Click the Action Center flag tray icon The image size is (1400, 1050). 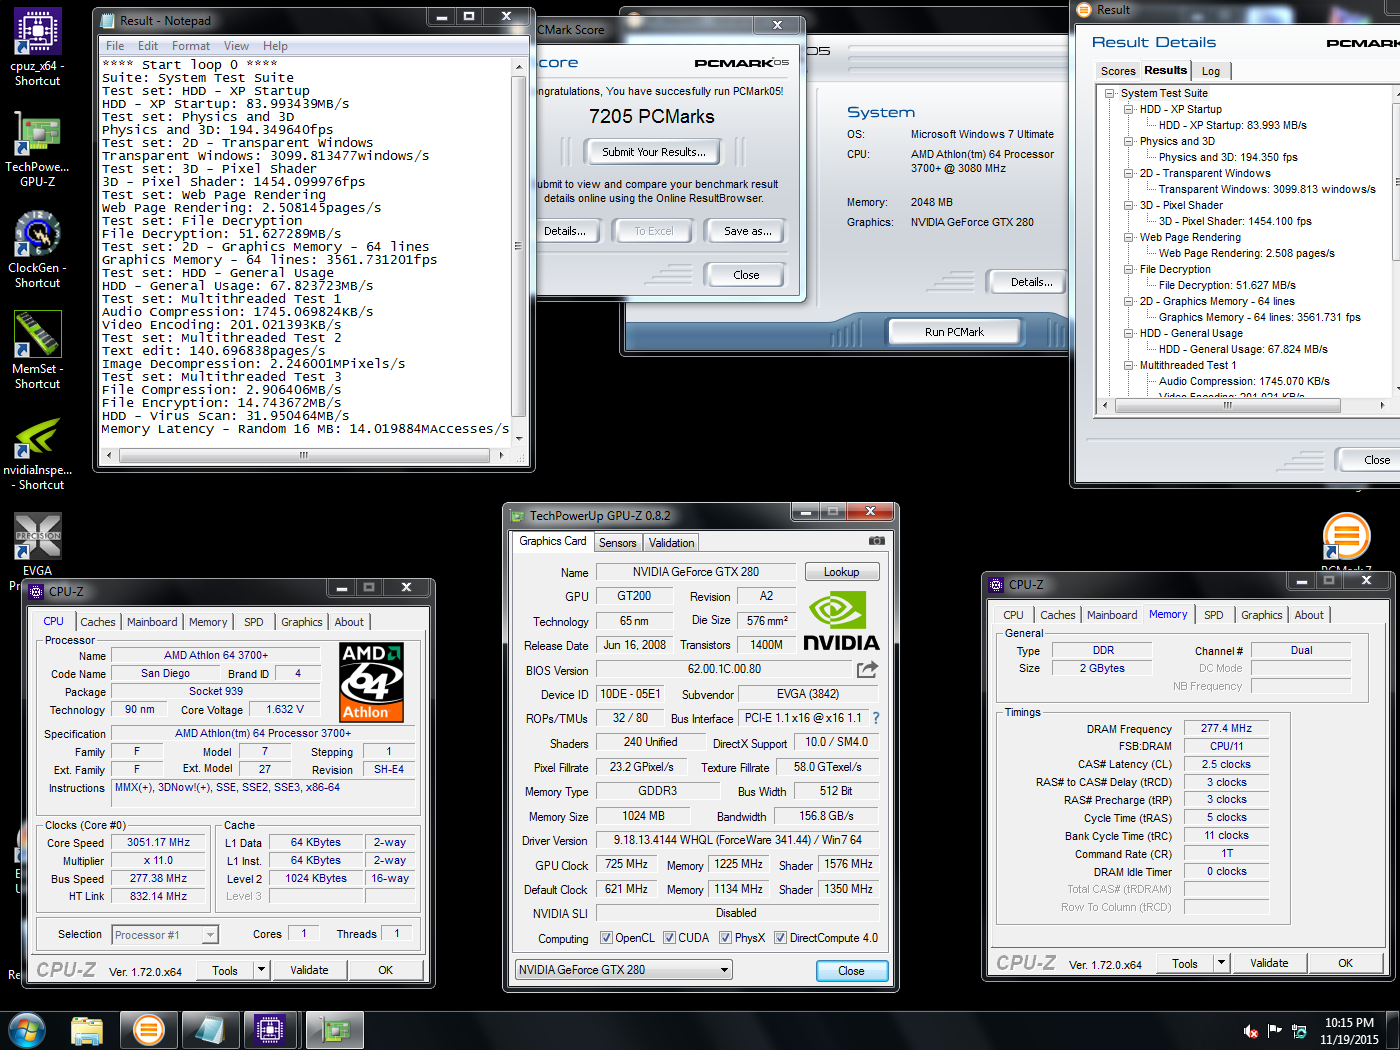tap(1274, 1030)
